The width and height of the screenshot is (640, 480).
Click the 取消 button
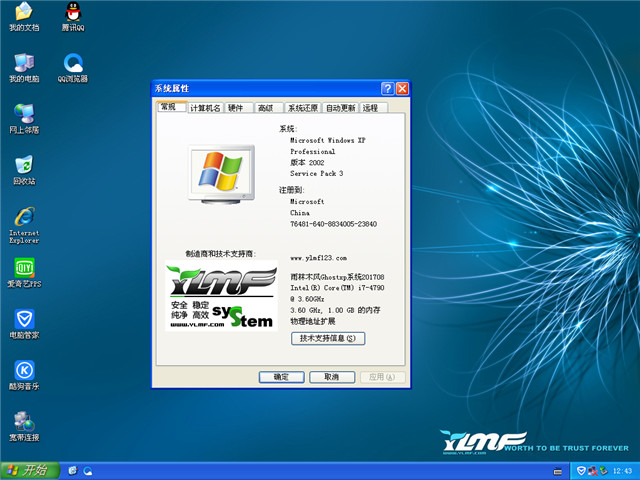coord(332,377)
